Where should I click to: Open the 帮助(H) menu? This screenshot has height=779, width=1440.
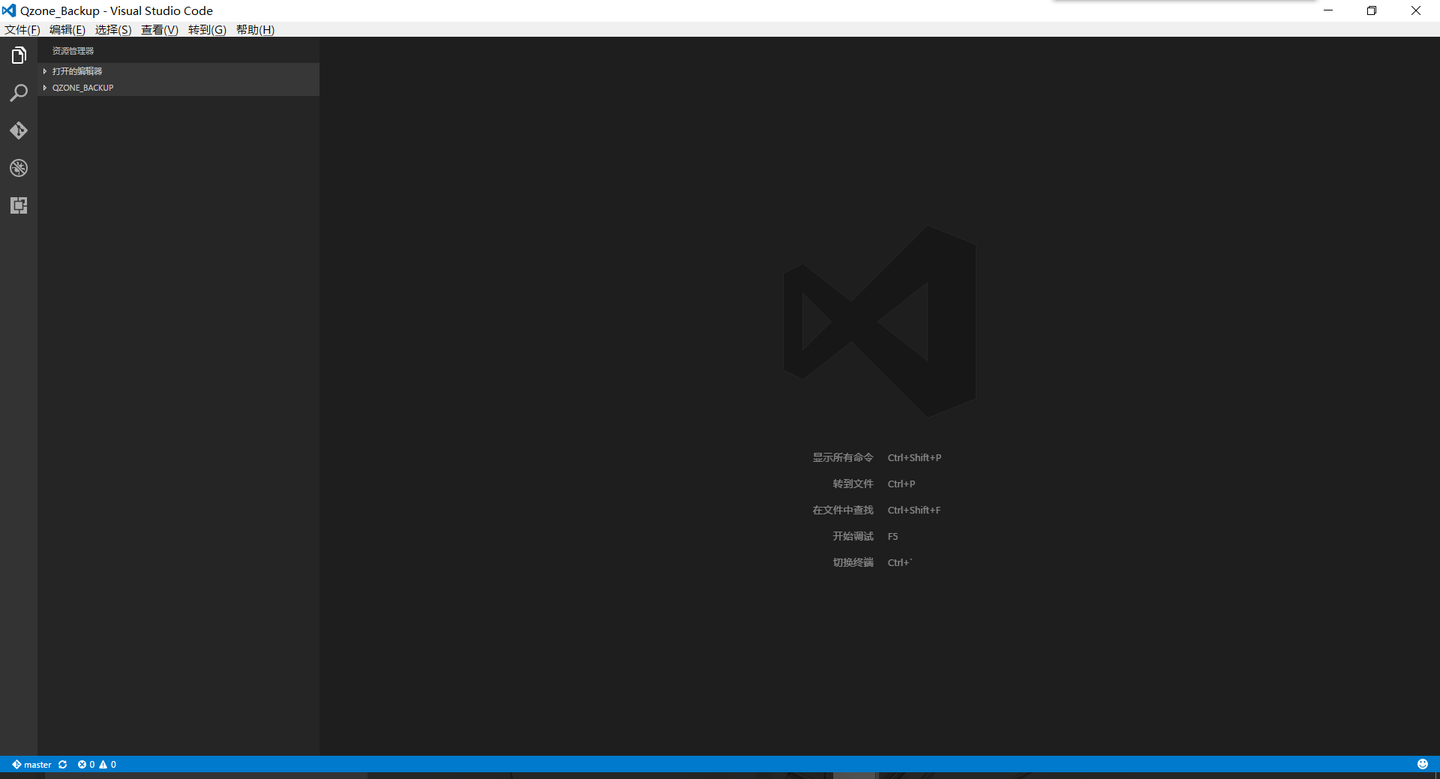(255, 30)
